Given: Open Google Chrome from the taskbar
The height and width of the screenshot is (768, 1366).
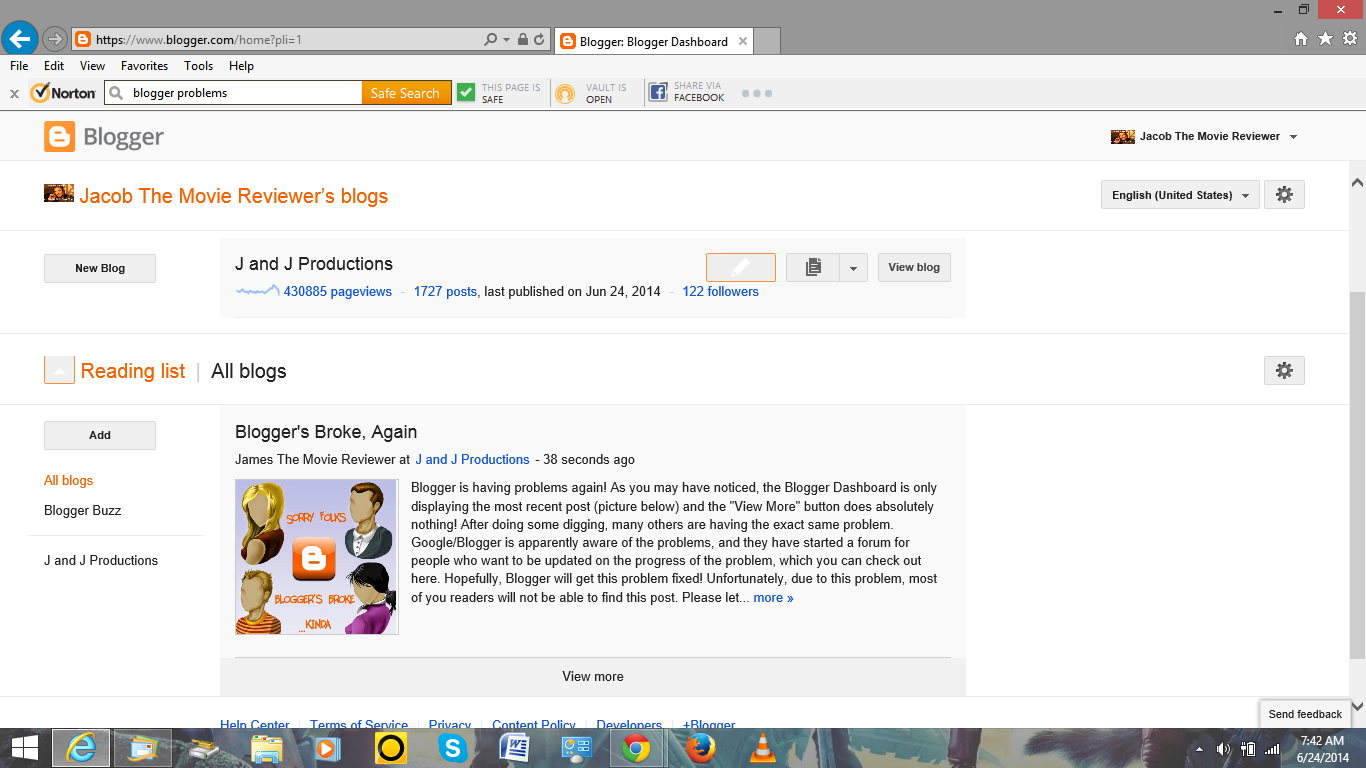Looking at the screenshot, I should (637, 748).
